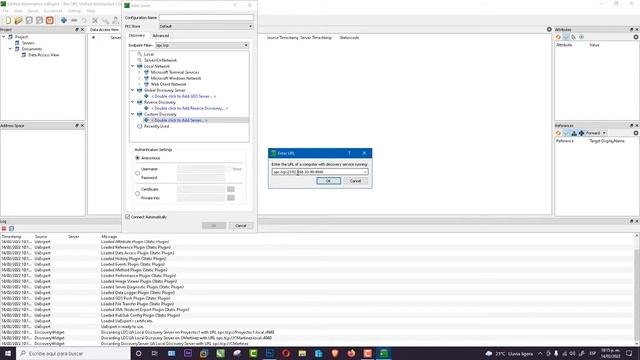Toggle the Store password checkbox
The image size is (640, 360).
[x=229, y=169]
